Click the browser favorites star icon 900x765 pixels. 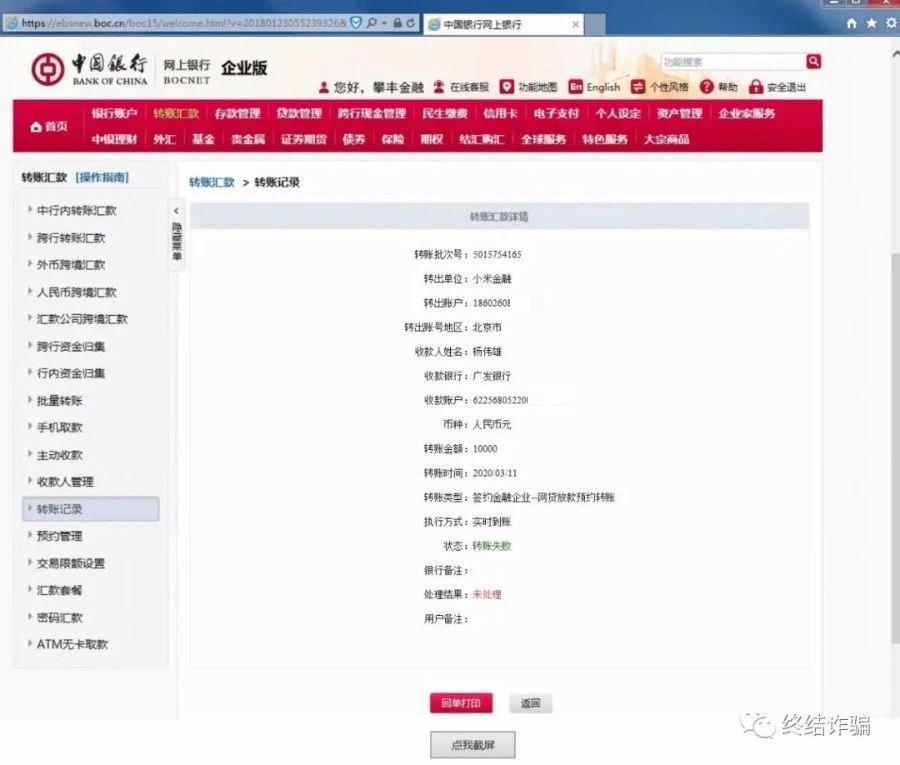coord(872,23)
